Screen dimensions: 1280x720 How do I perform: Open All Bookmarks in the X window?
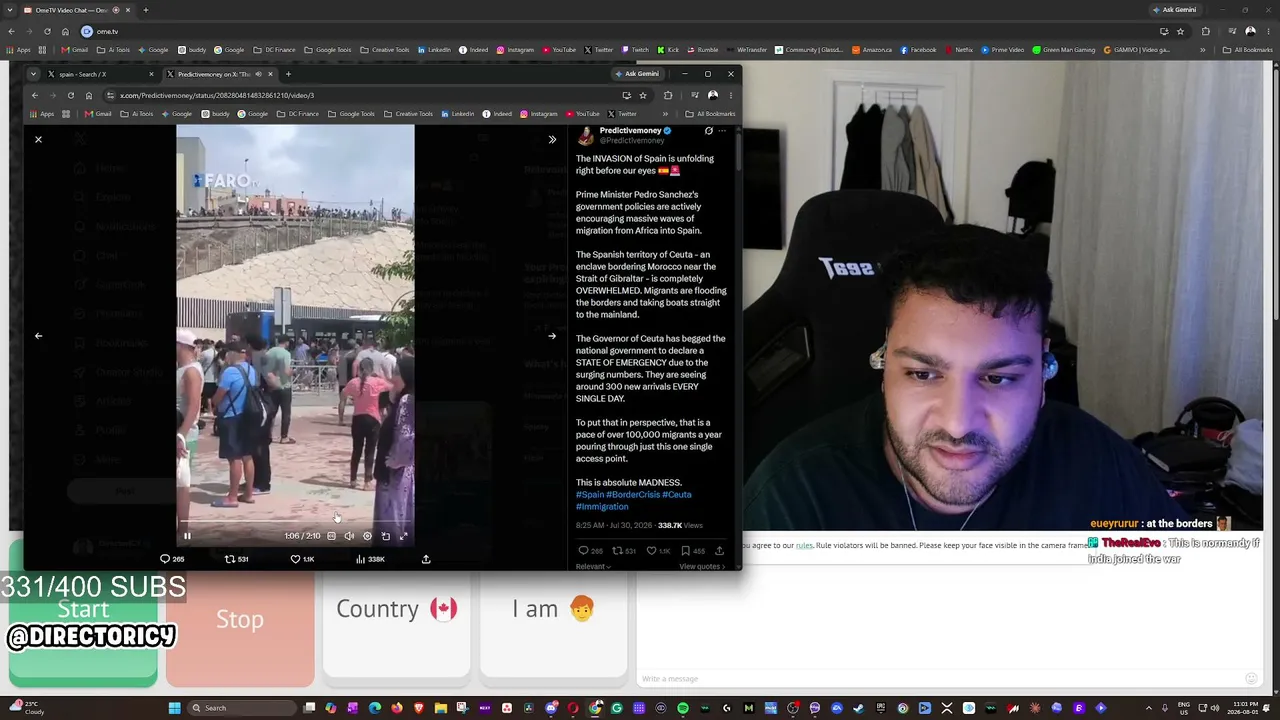point(710,114)
